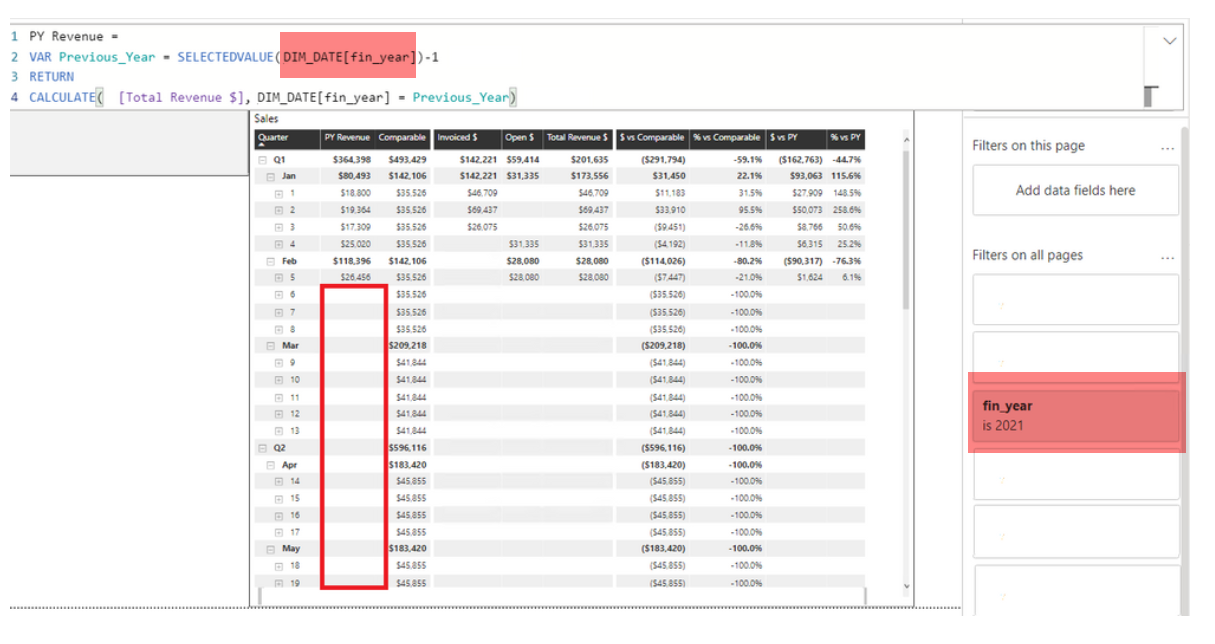1215x644 pixels.
Task: Select the $19,364 cell
Action: point(355,210)
